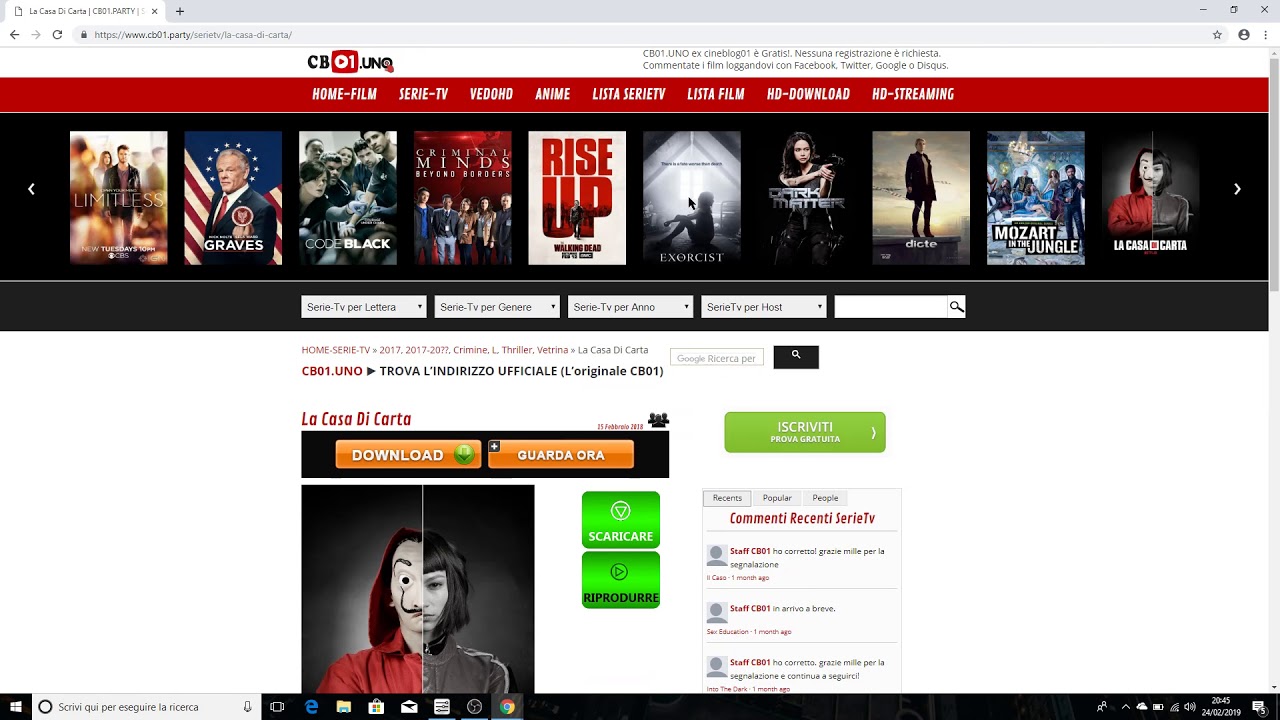Open the Rise Up Walking Dead poster

point(577,198)
